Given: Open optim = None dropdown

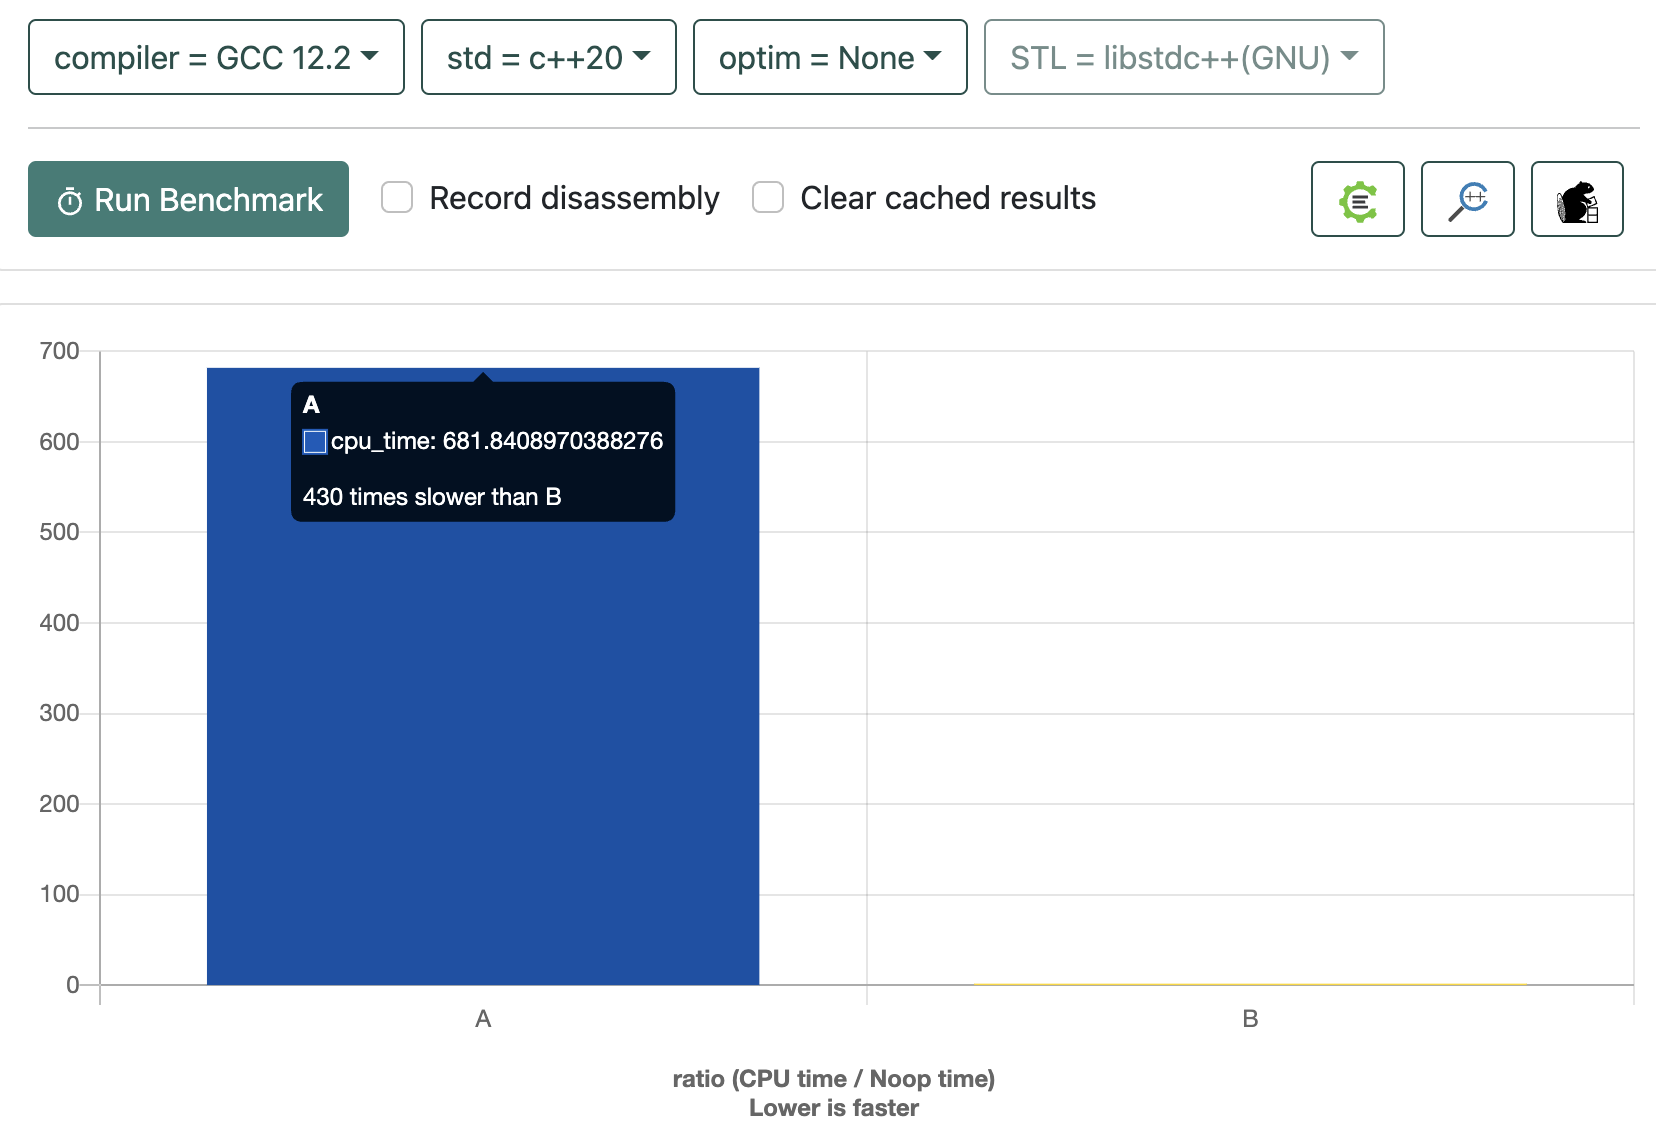Looking at the screenshot, I should [x=830, y=57].
